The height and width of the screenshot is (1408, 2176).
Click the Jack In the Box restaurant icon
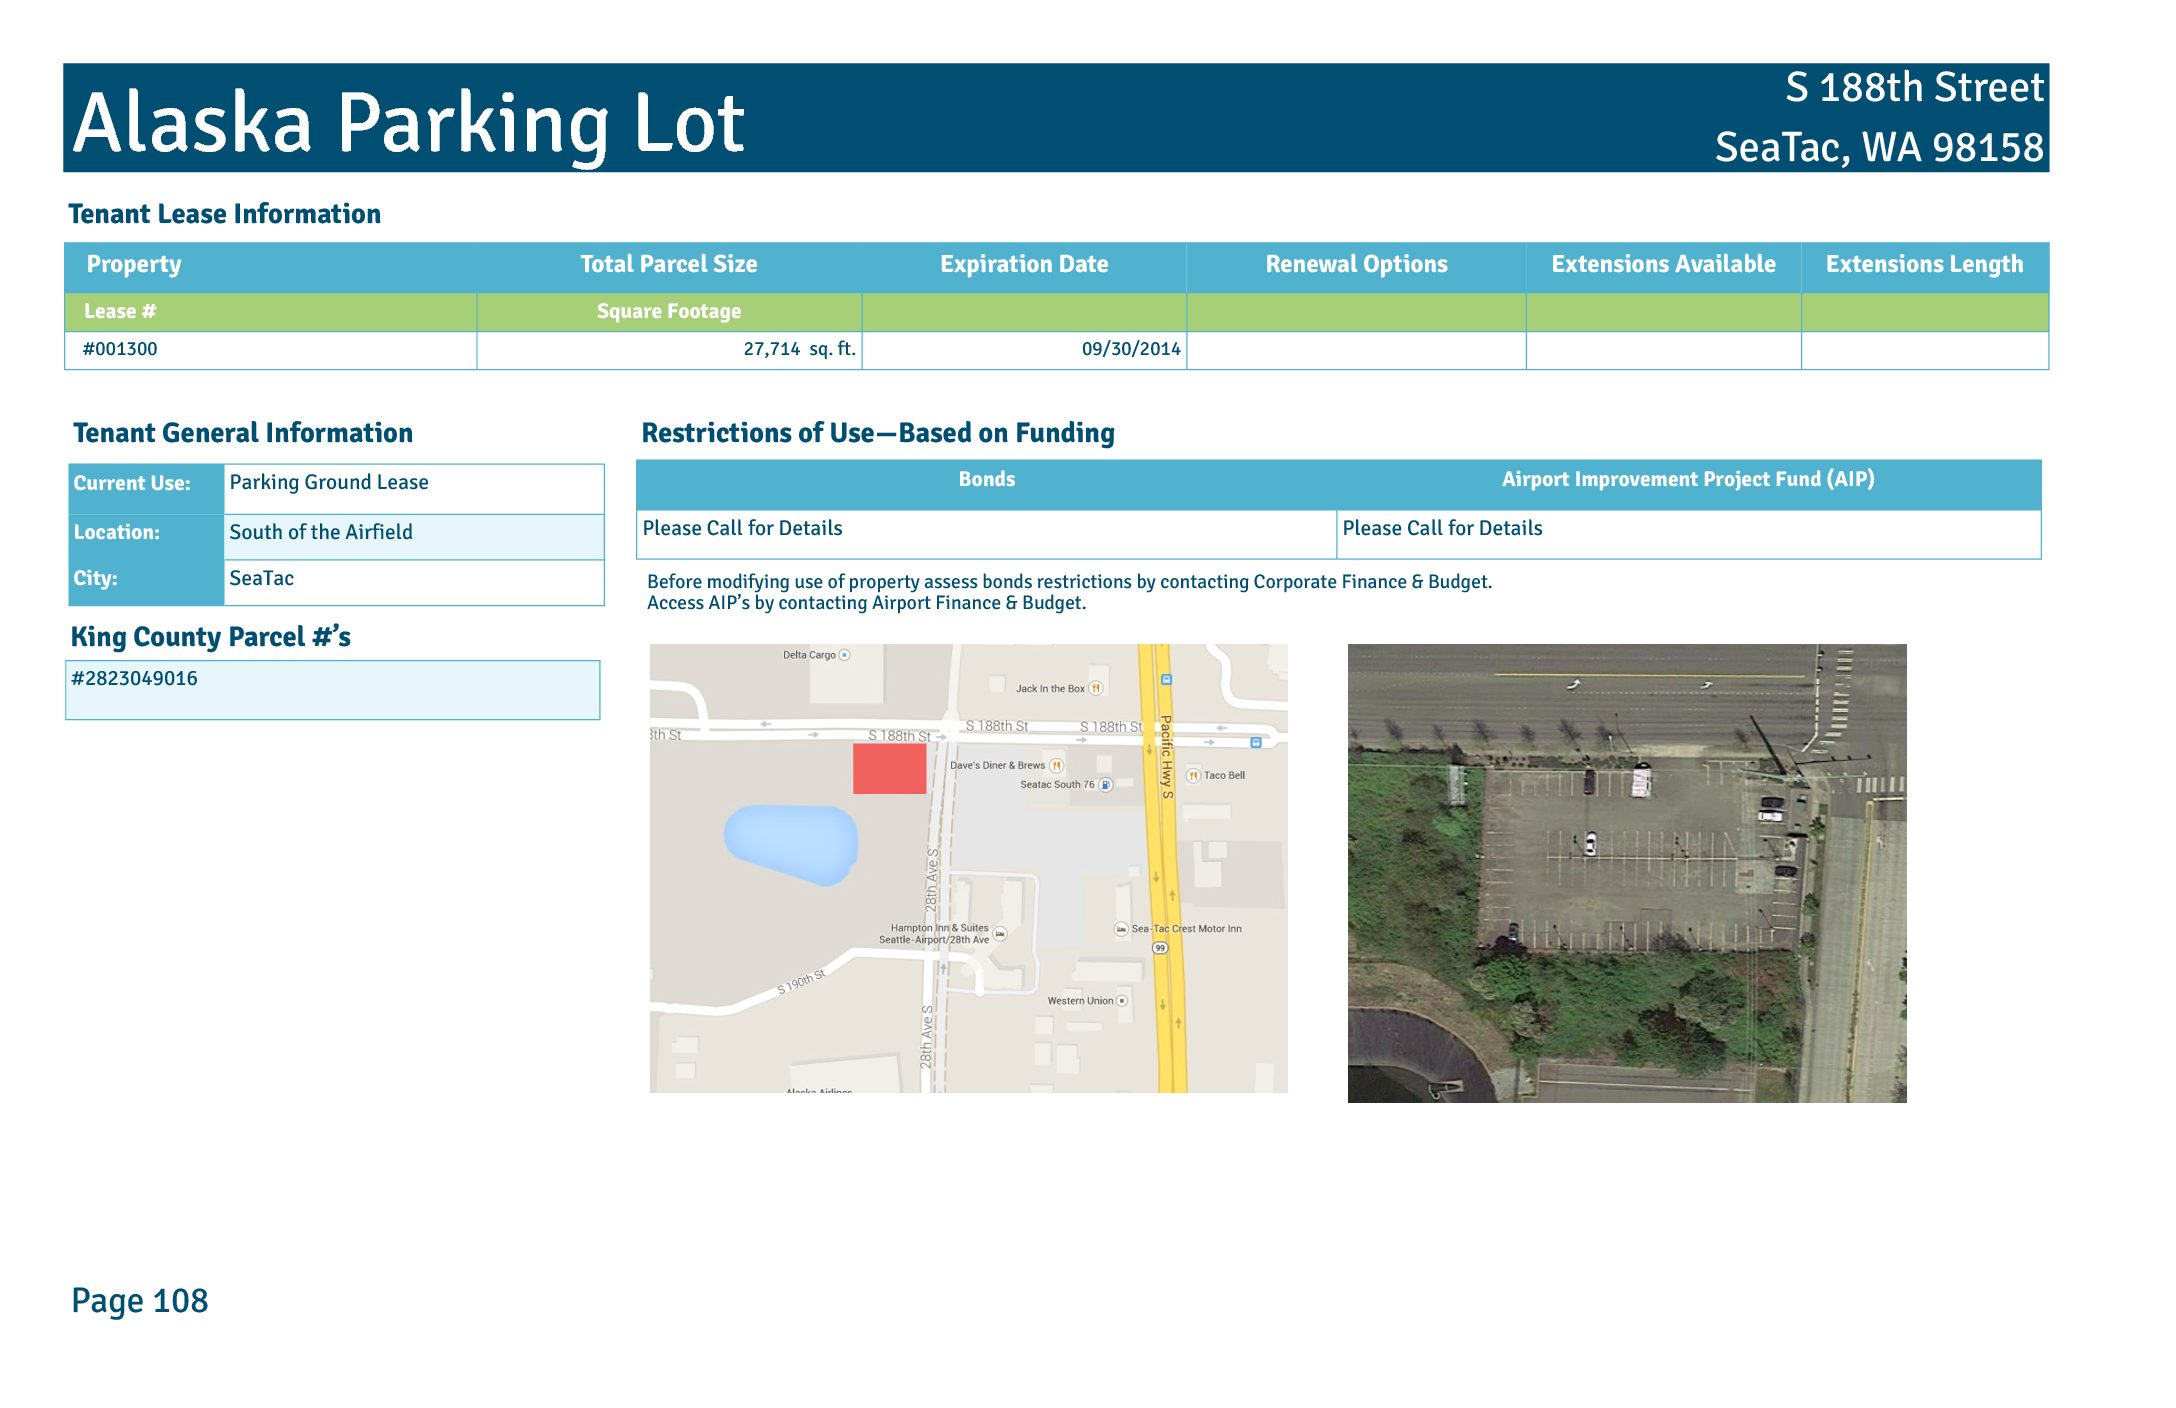pyautogui.click(x=1096, y=688)
